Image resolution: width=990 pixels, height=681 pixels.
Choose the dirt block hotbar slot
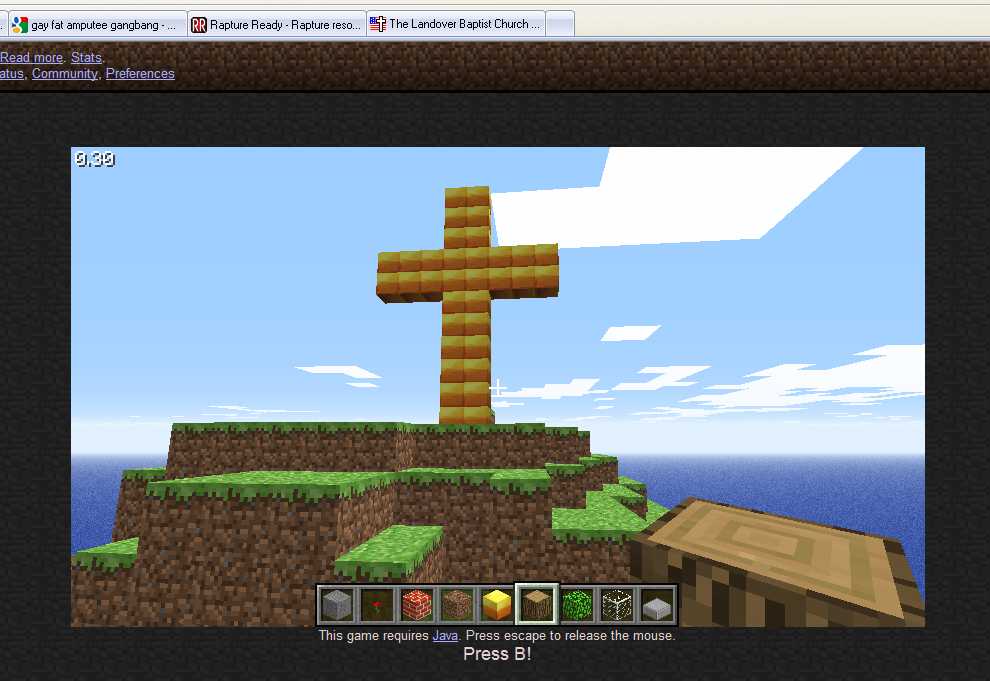click(457, 605)
